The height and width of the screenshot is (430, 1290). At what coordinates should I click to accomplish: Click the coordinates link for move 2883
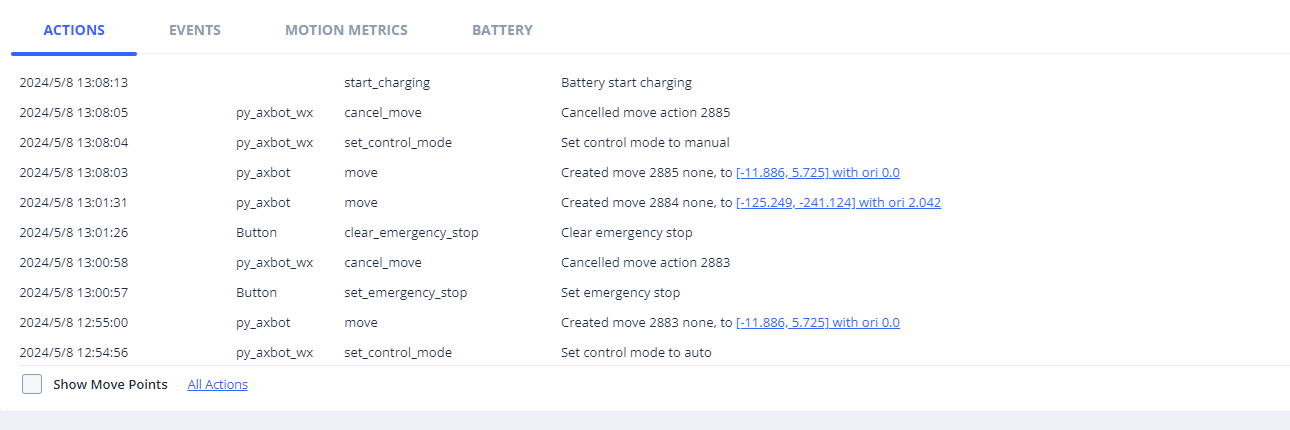pos(817,322)
